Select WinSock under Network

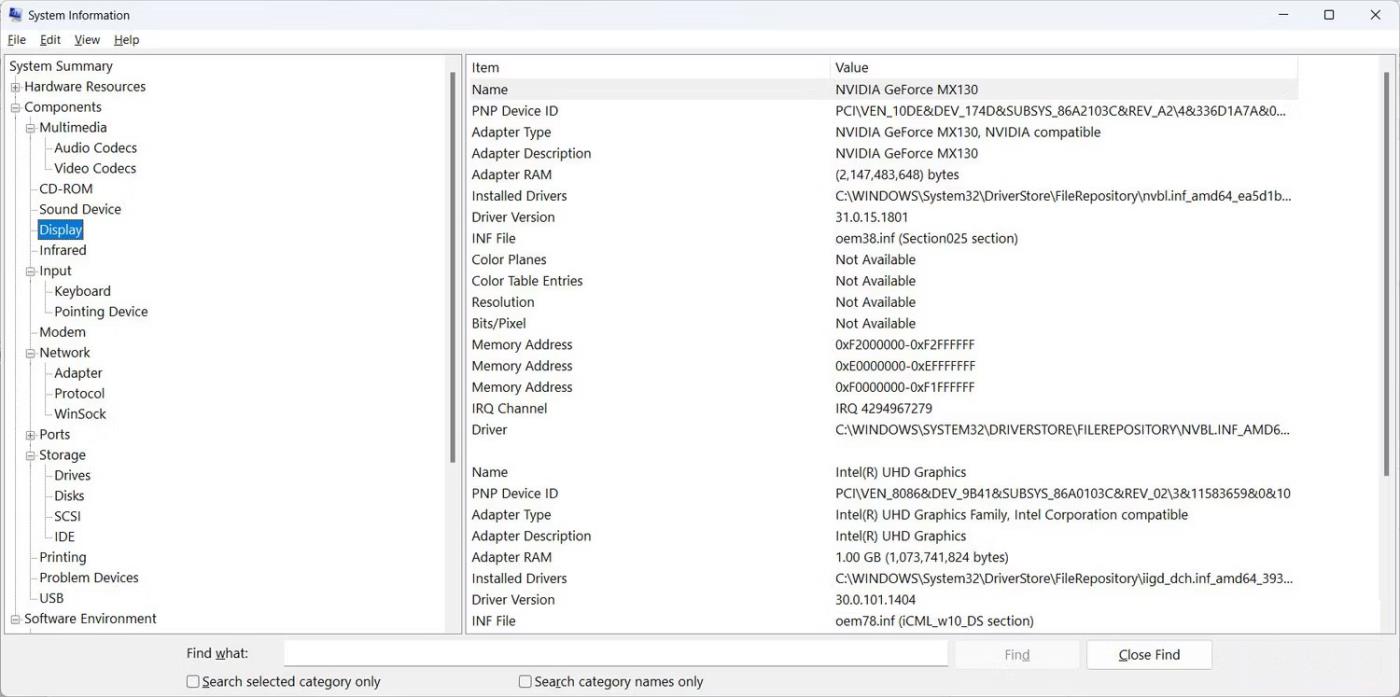coord(80,414)
